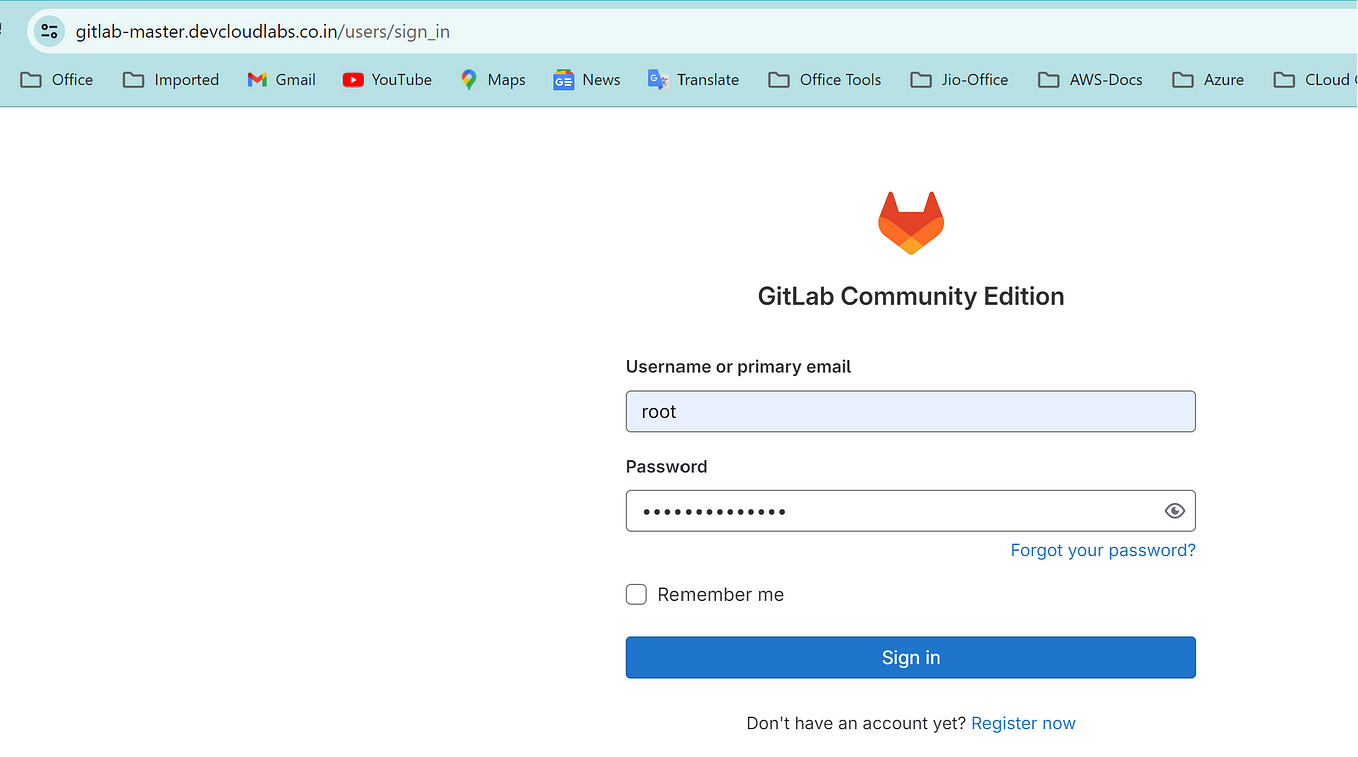Click the address bar URL
1358x757 pixels.
(263, 31)
